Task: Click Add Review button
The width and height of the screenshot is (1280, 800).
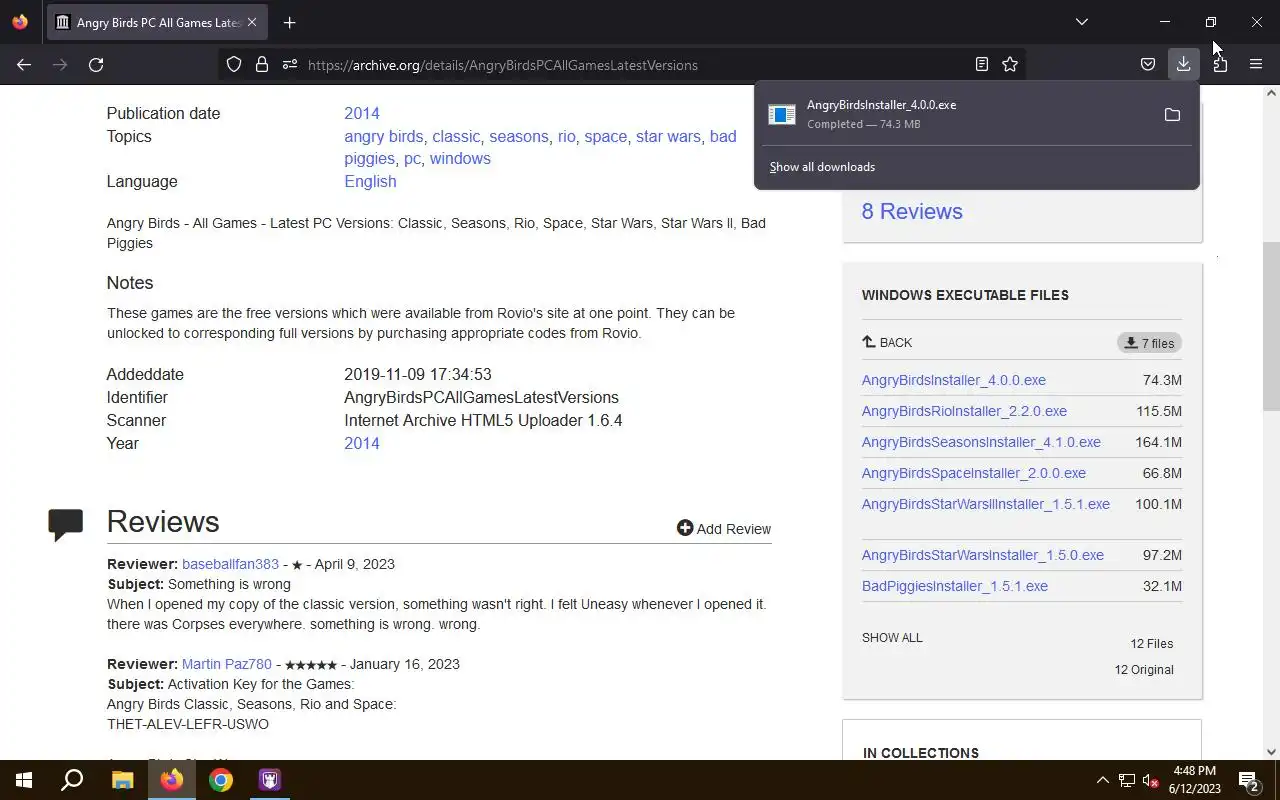Action: coord(724,528)
